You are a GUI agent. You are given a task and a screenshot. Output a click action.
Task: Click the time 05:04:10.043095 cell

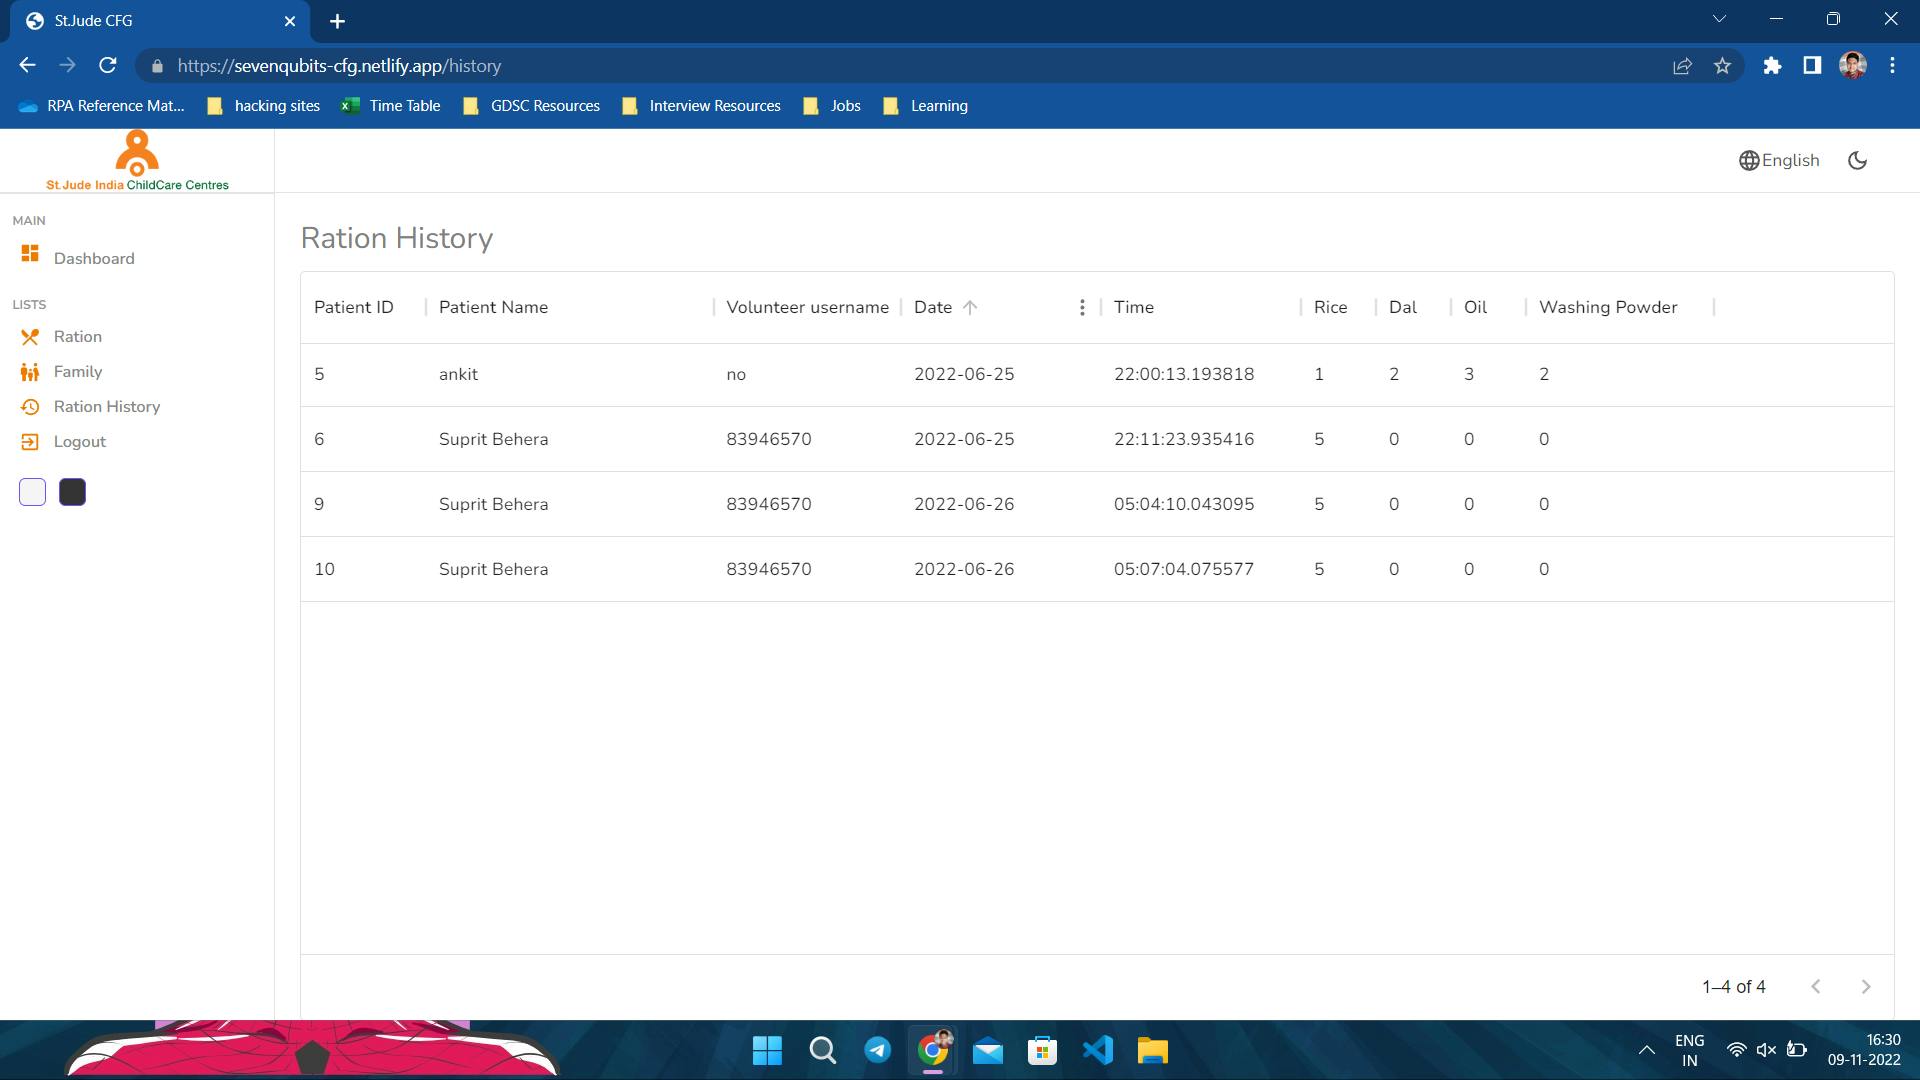(x=1184, y=505)
